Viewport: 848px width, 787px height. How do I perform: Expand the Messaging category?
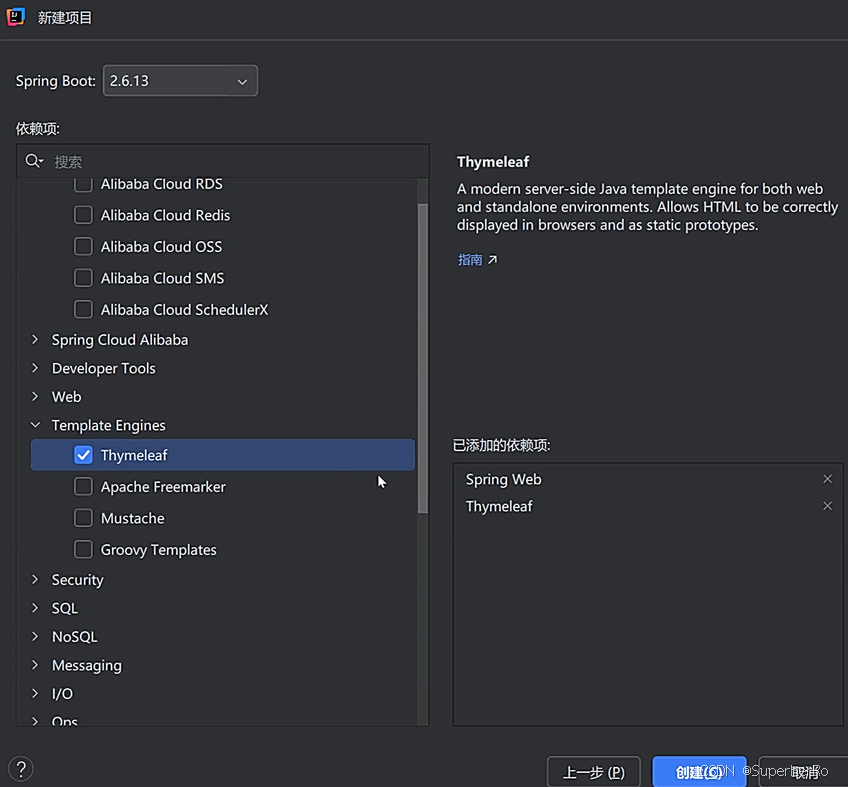click(x=35, y=665)
